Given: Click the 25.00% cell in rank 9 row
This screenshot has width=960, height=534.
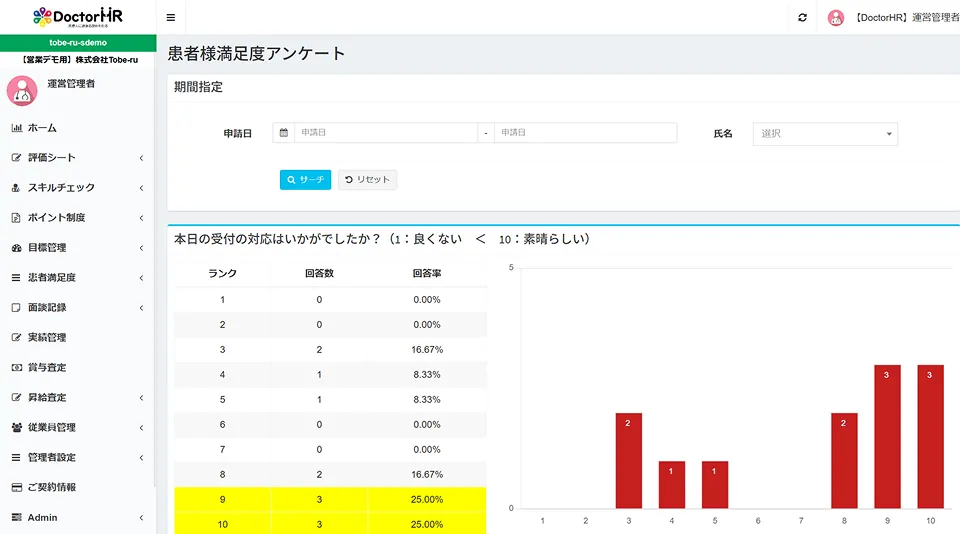Looking at the screenshot, I should [x=427, y=500].
